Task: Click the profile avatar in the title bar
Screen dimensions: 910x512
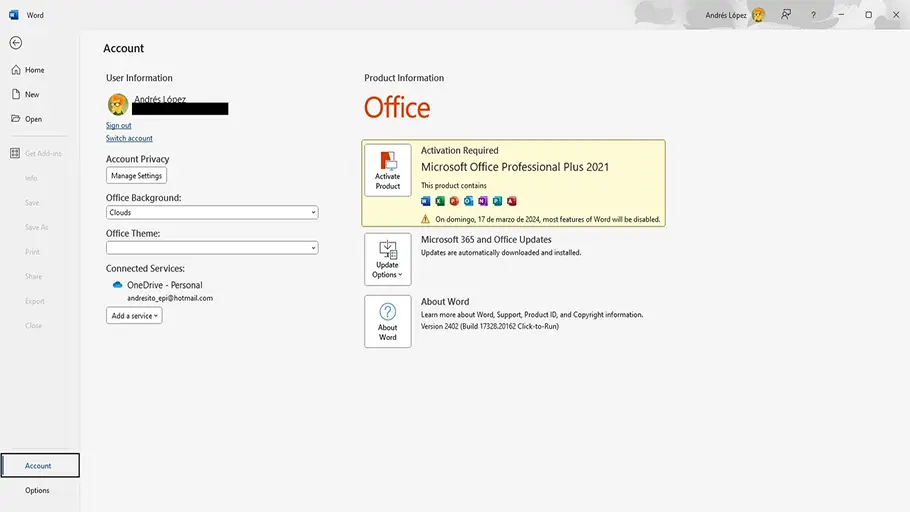Action: [x=758, y=15]
